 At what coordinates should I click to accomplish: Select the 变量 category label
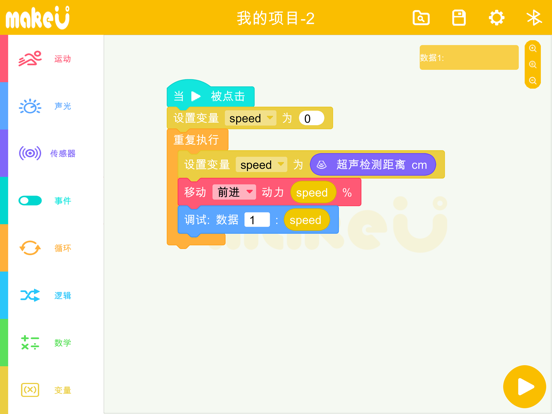point(63,390)
